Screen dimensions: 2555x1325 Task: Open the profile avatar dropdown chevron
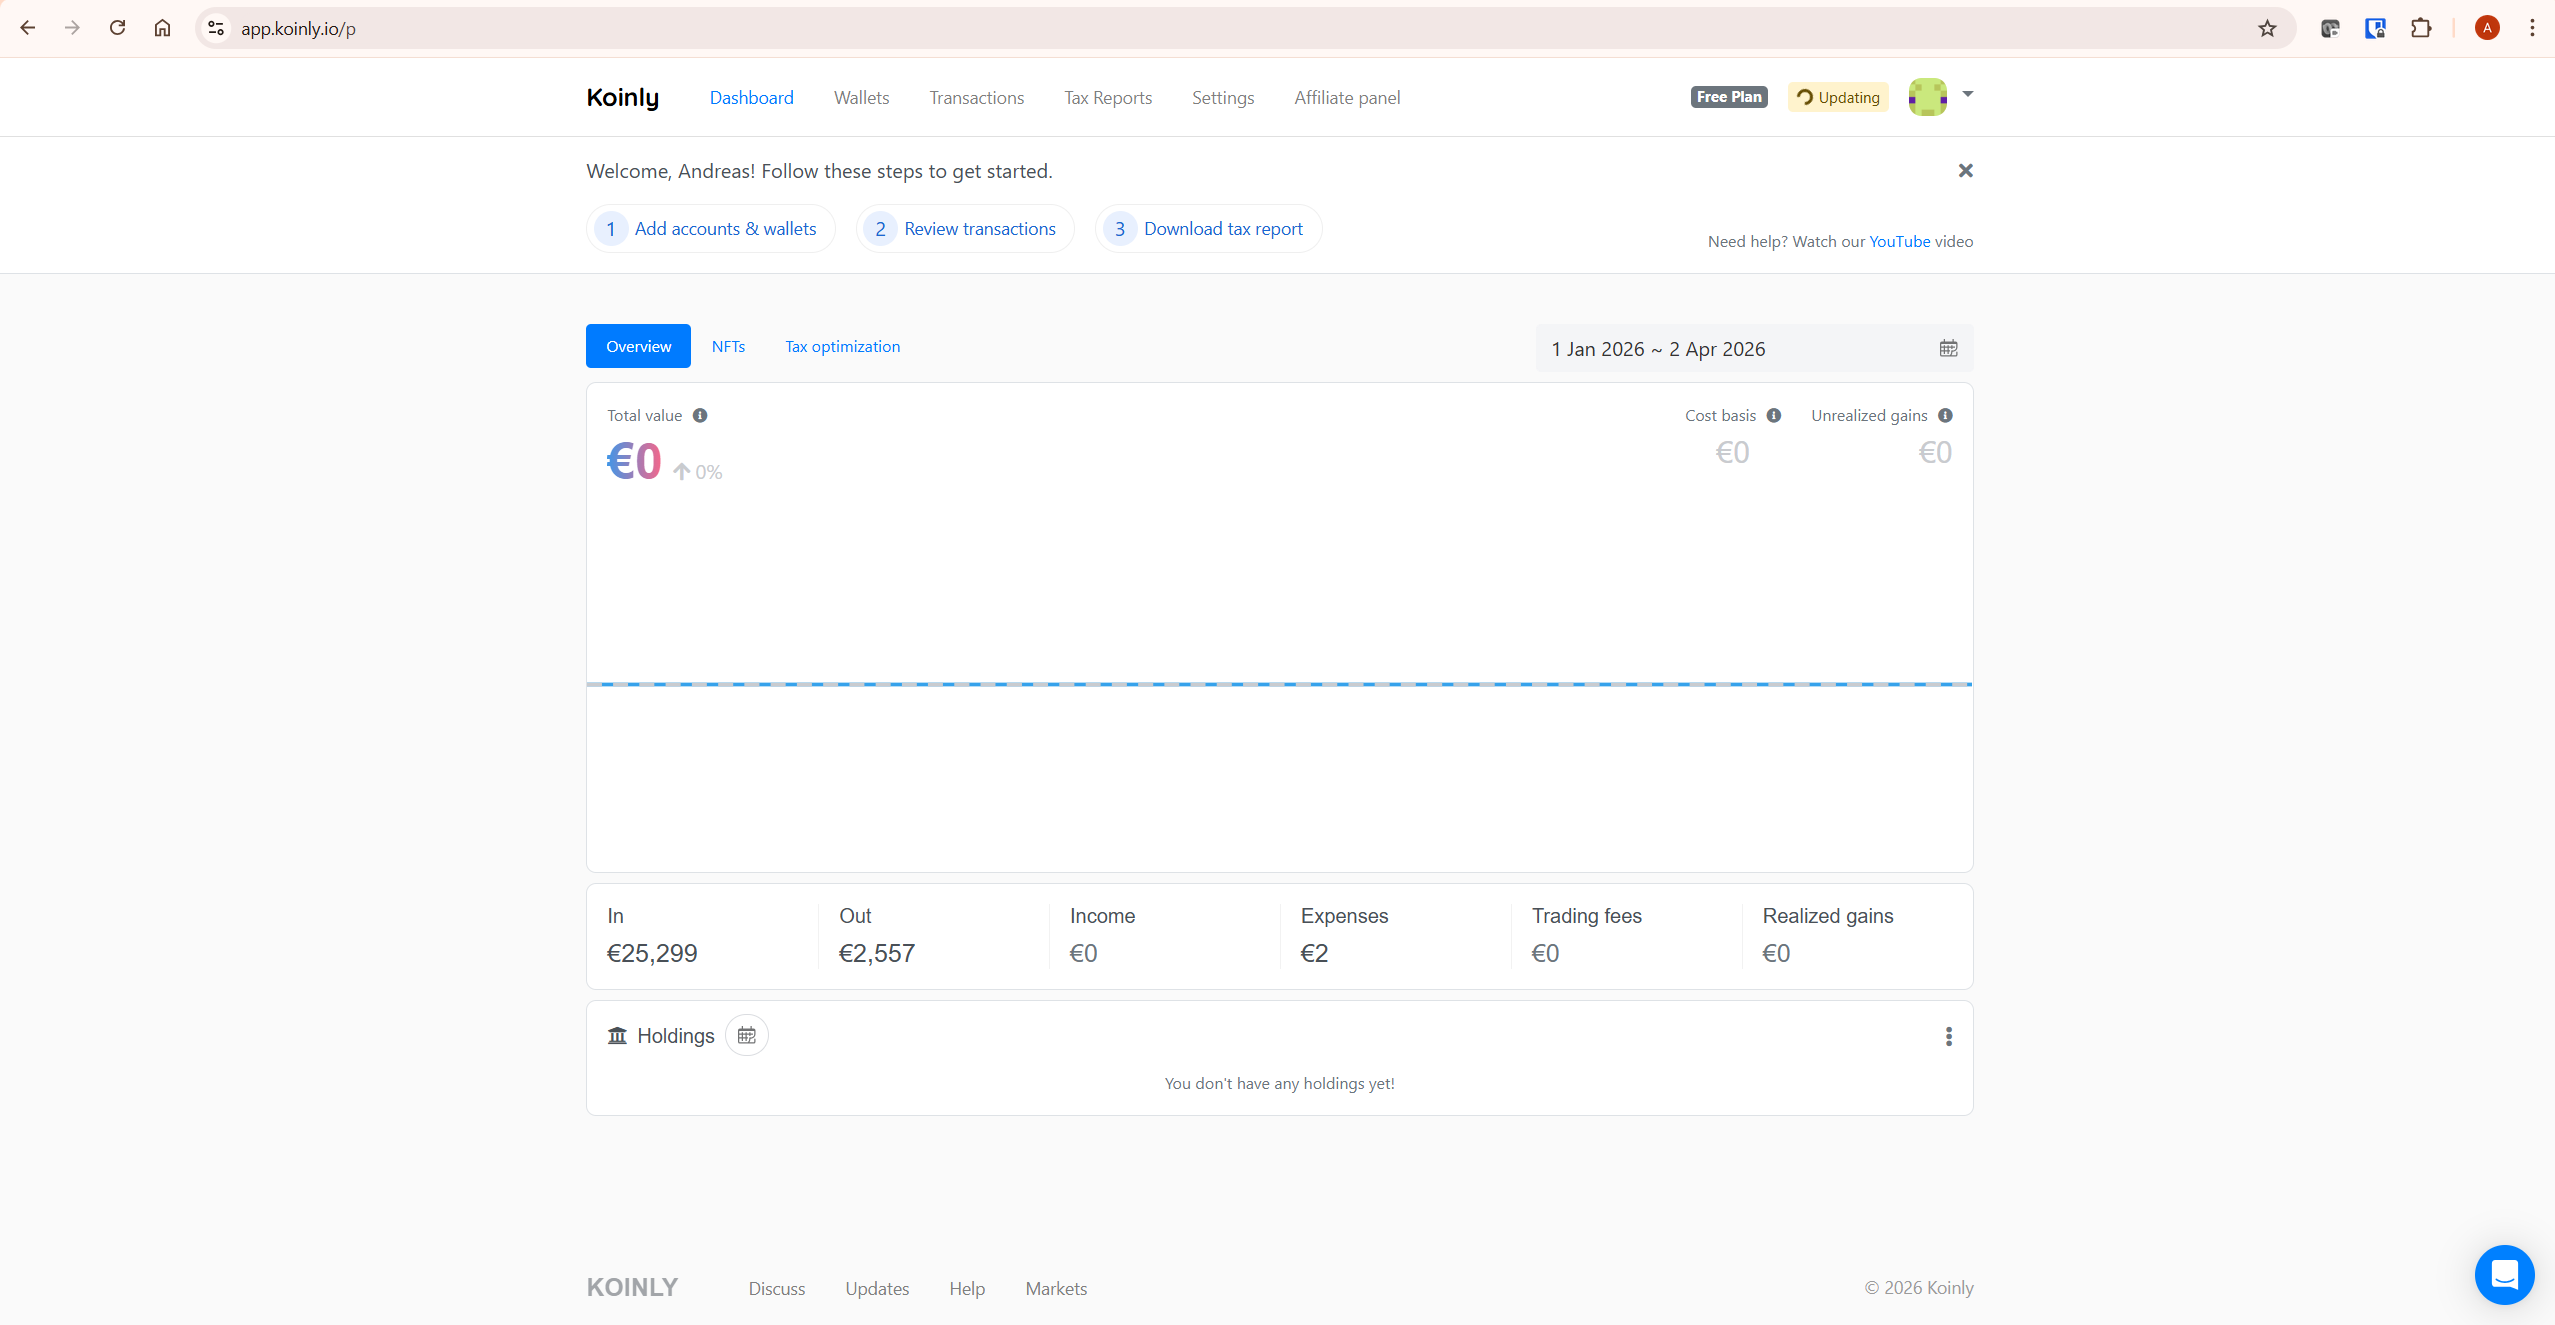click(1966, 95)
